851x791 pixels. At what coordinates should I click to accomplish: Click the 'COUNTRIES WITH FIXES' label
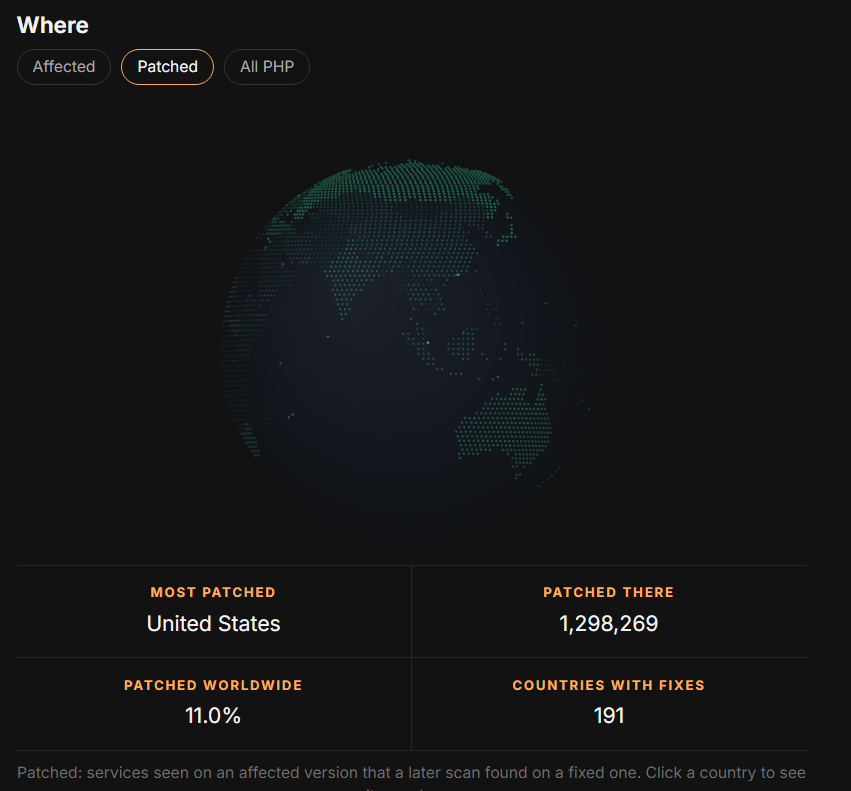click(608, 685)
